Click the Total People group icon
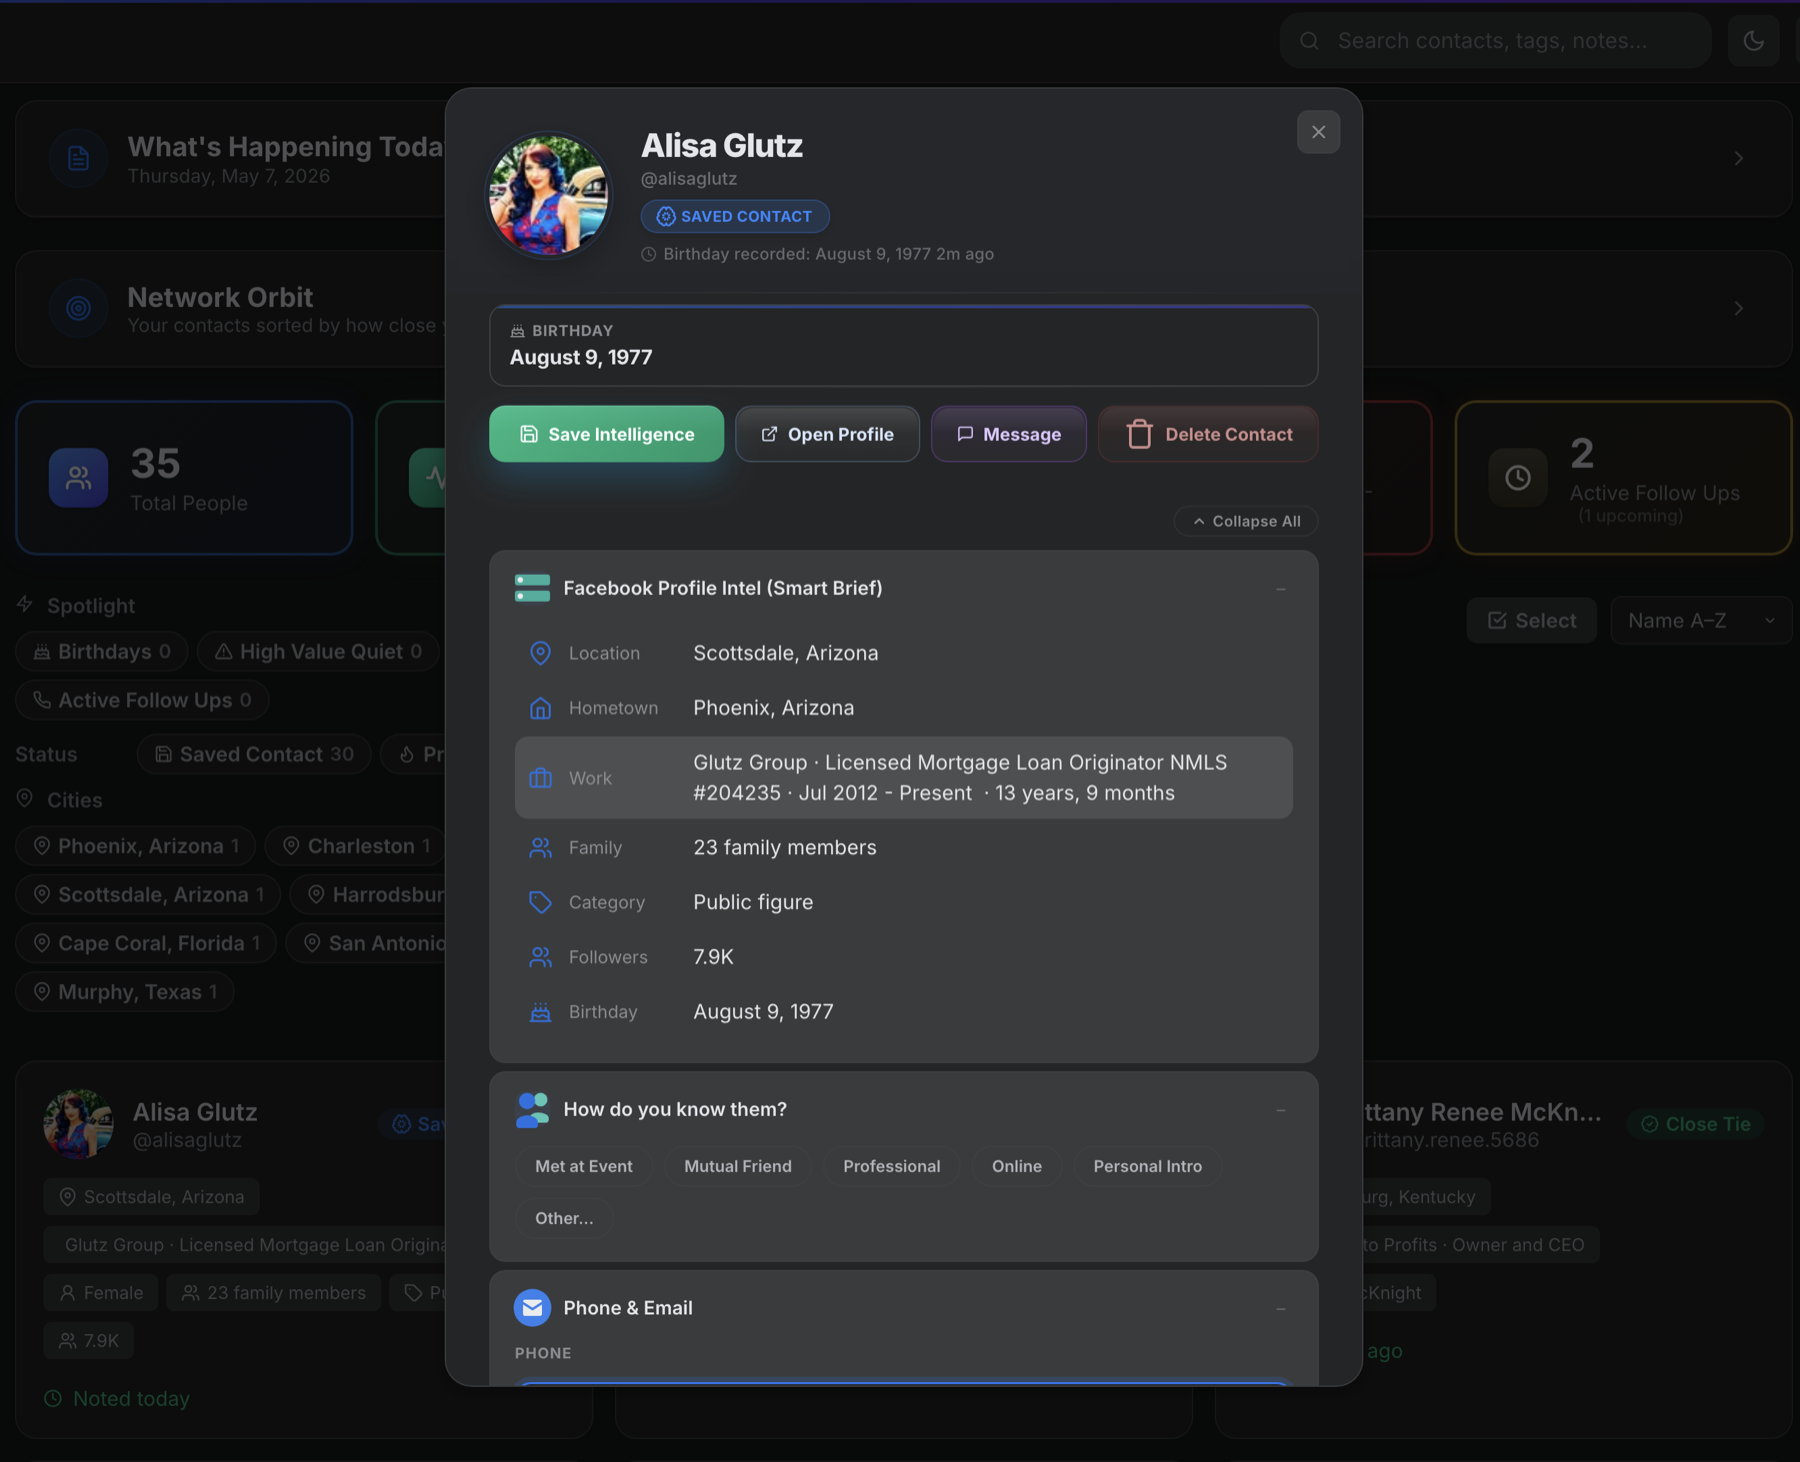This screenshot has height=1462, width=1800. coord(78,478)
